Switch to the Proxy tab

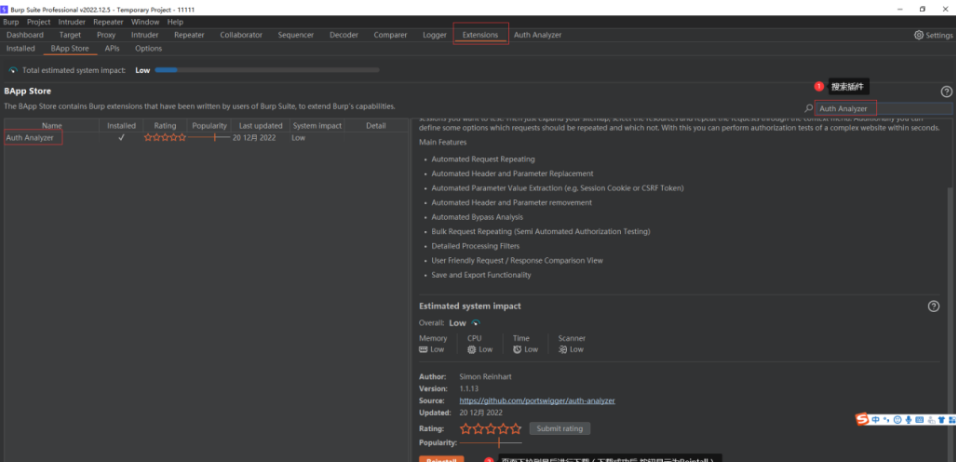click(106, 35)
